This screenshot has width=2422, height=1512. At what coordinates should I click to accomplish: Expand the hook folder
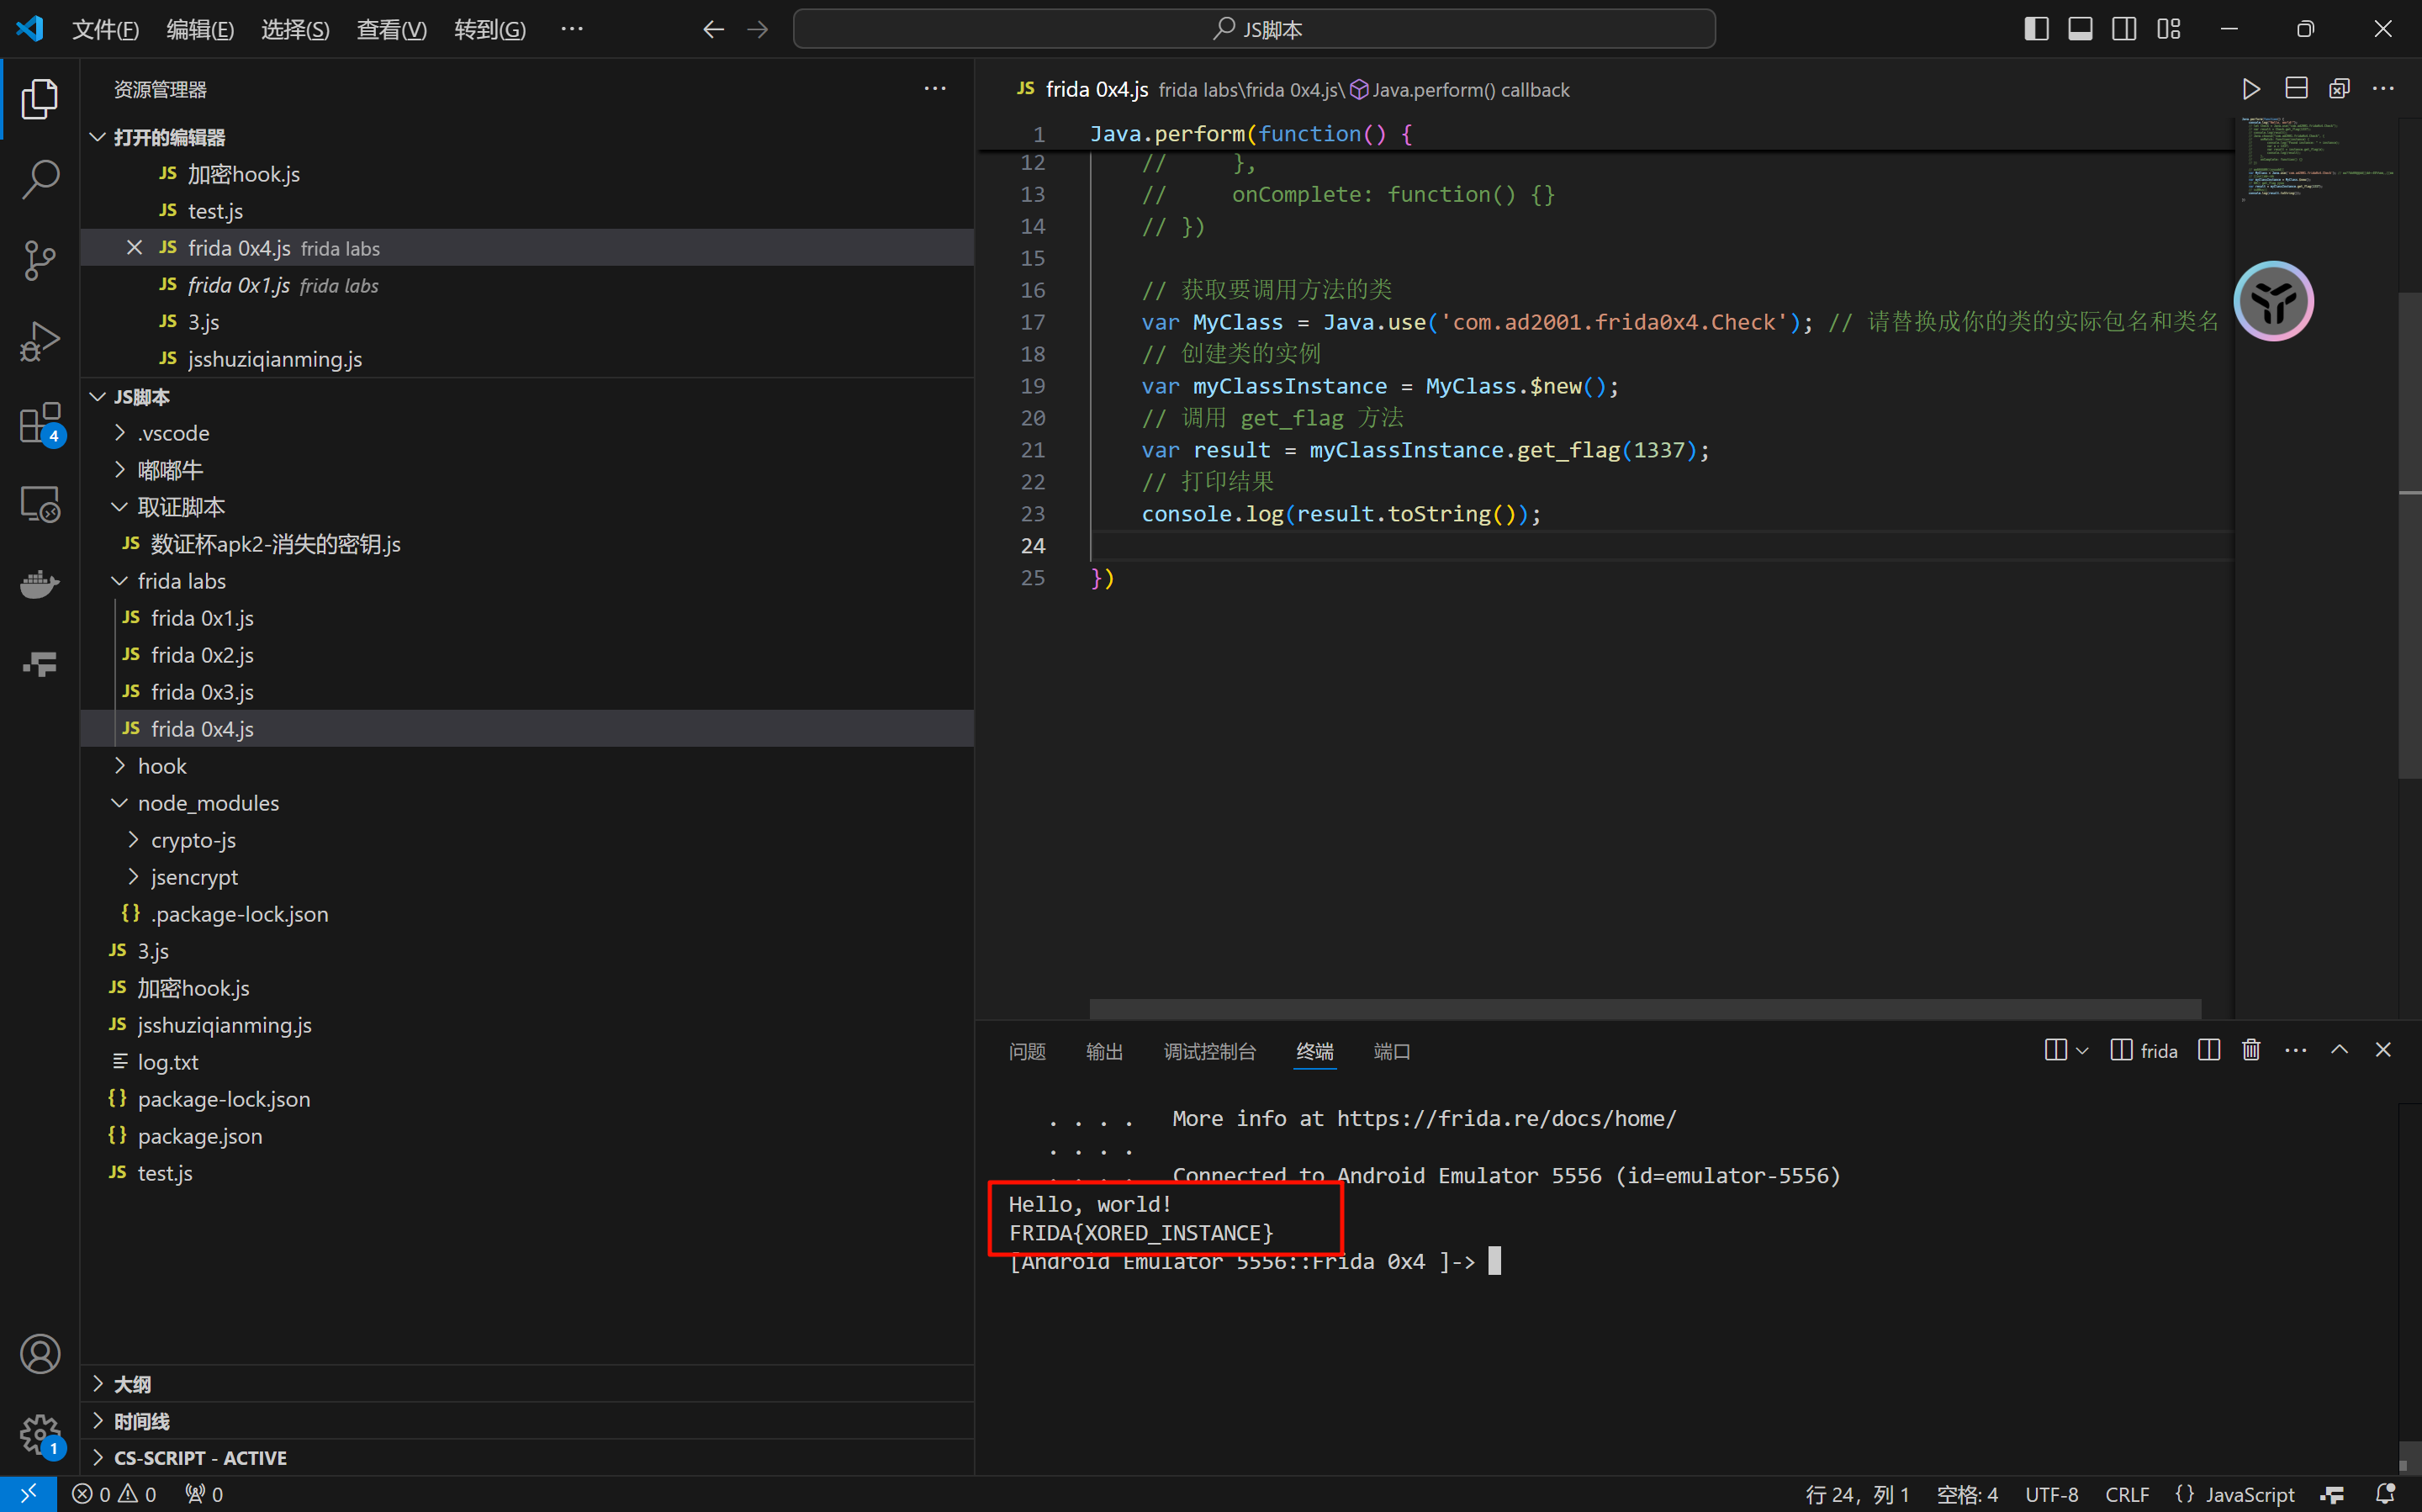[162, 766]
